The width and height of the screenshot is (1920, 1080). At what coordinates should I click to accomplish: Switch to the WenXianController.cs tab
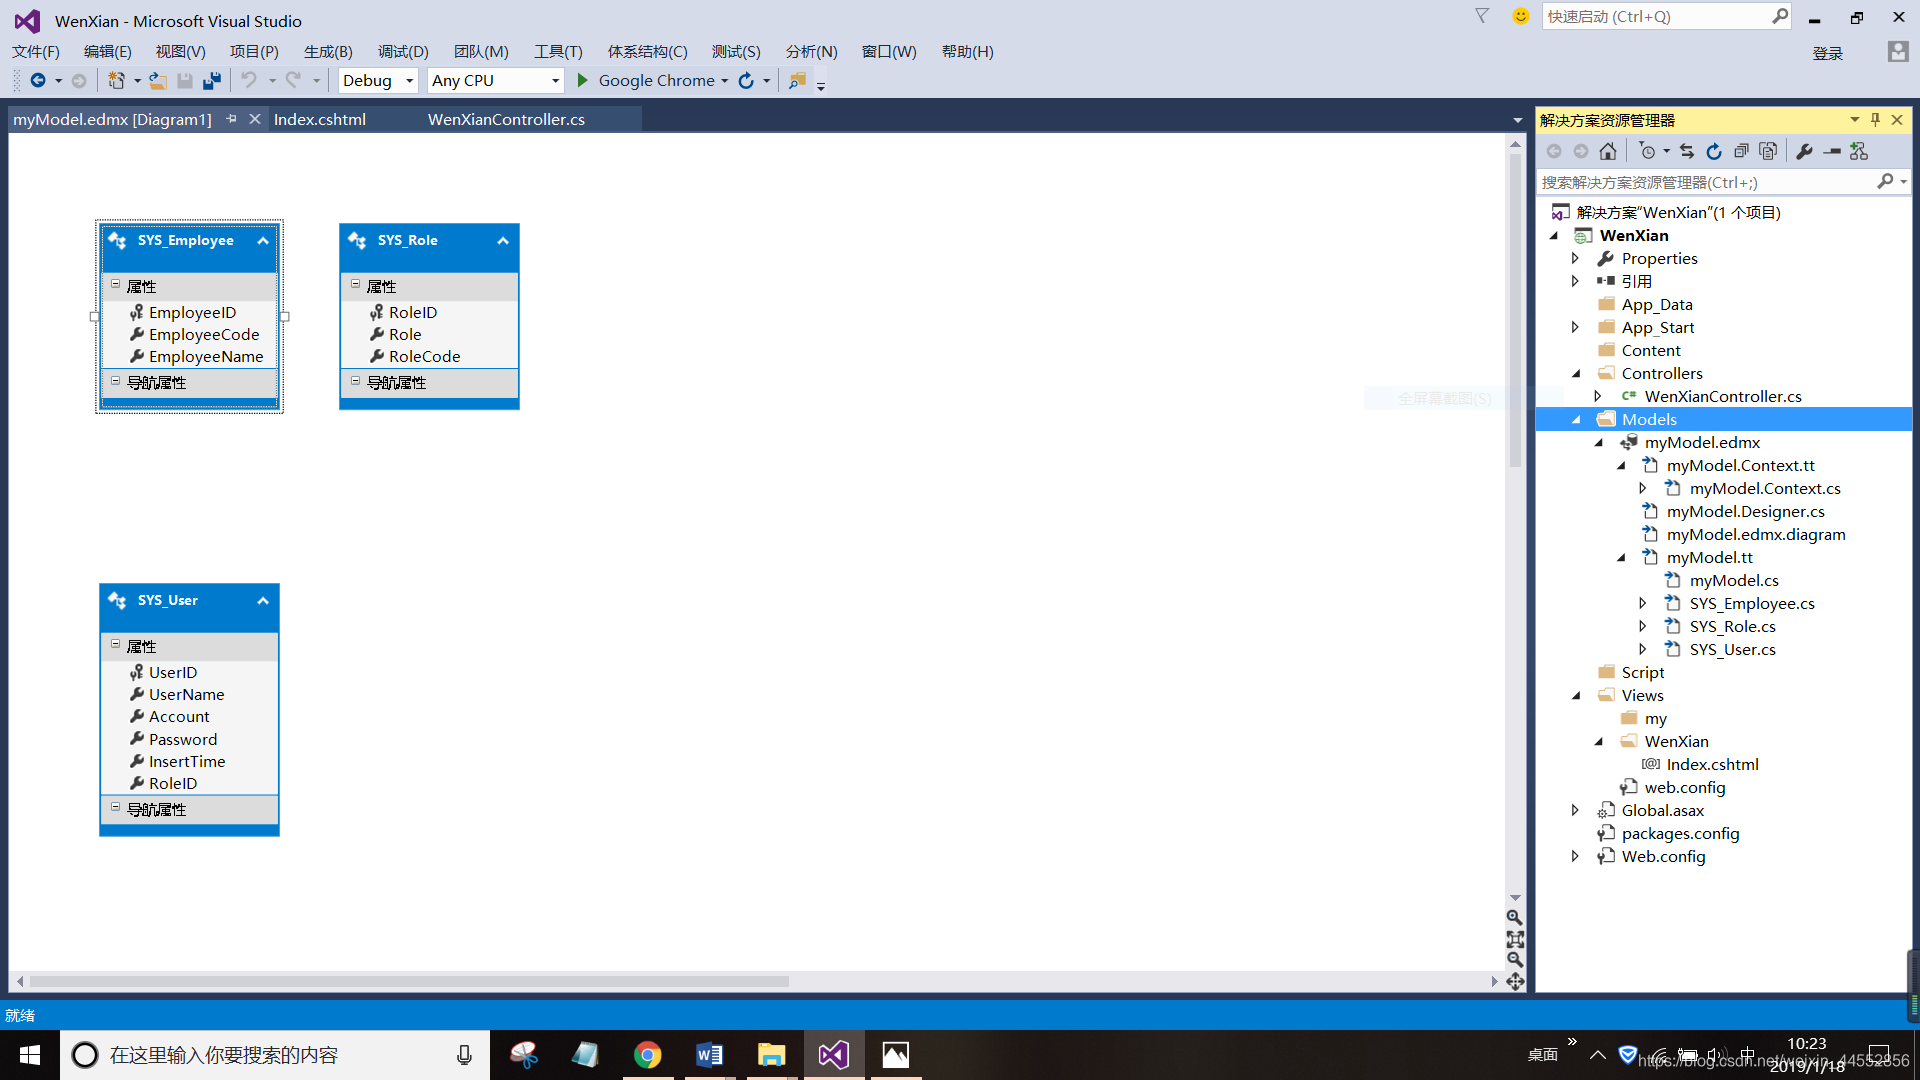pos(506,119)
